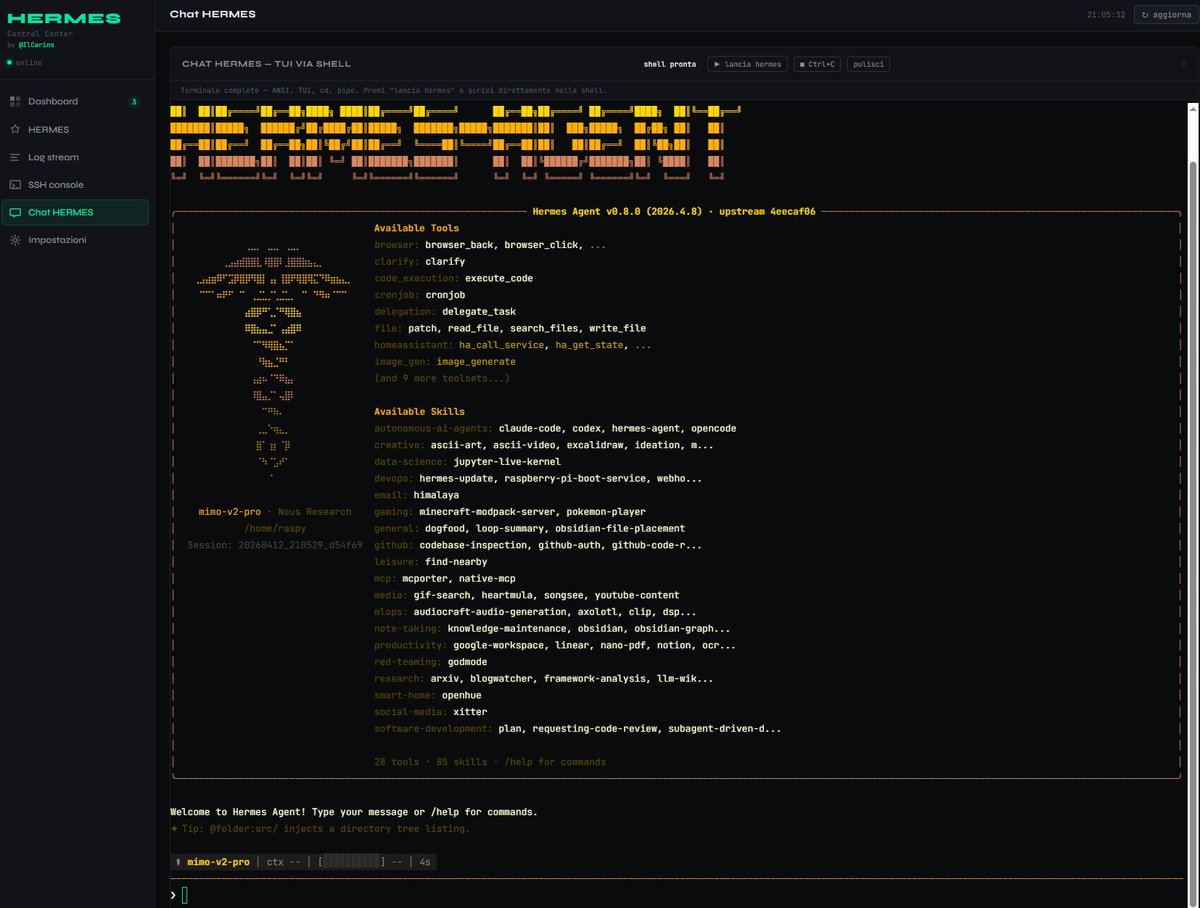Click google-workspace in productivity row
Viewport: 1200px width, 908px height.
(499, 645)
